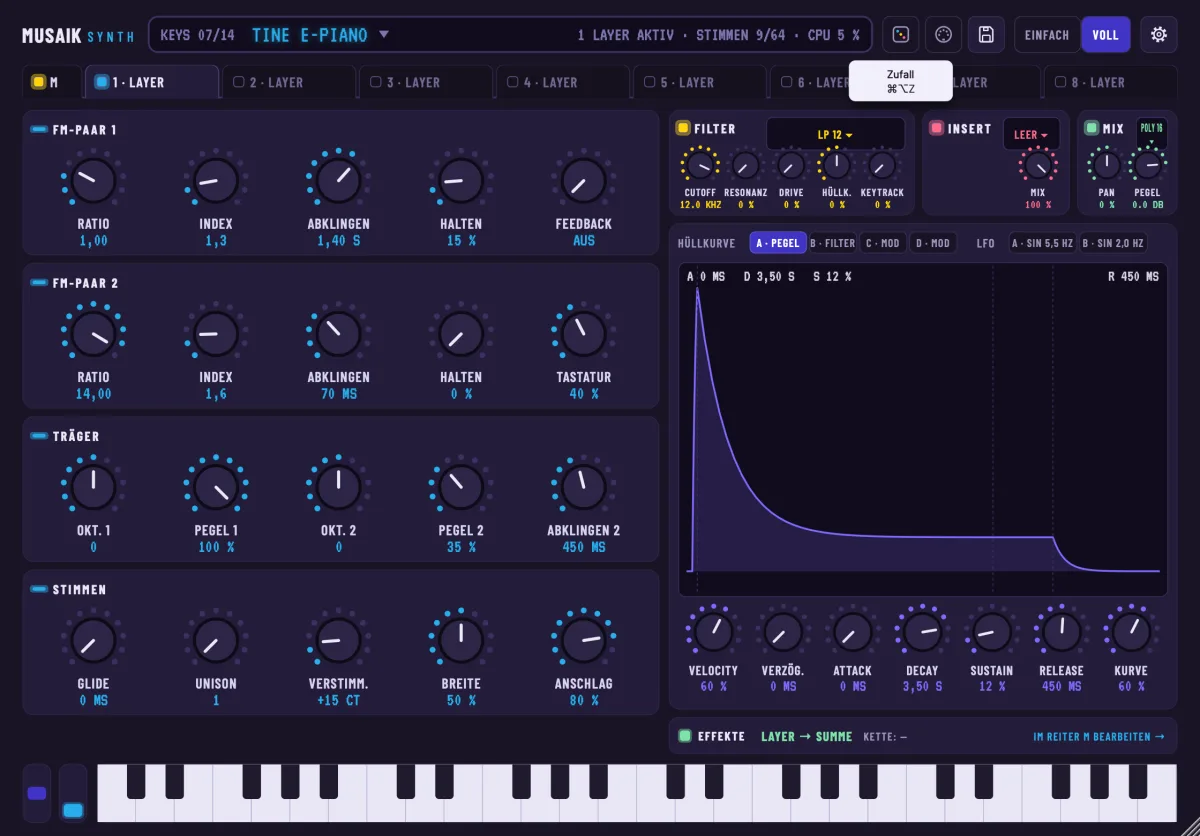1200x836 pixels.
Task: Click the PEGEL 1 carrier knob
Action: point(216,487)
